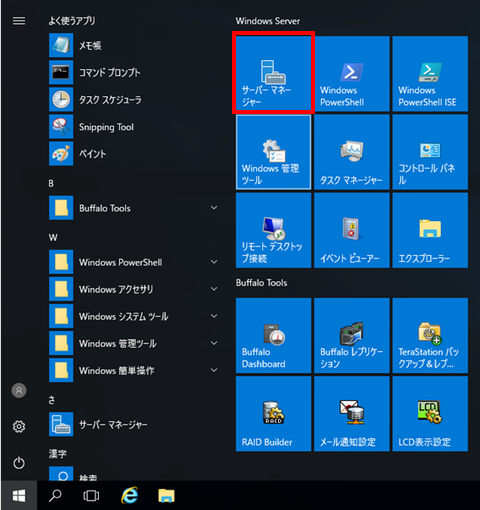This screenshot has width=480, height=510.
Task: Click the Windows Server group title
Action: click(x=268, y=21)
